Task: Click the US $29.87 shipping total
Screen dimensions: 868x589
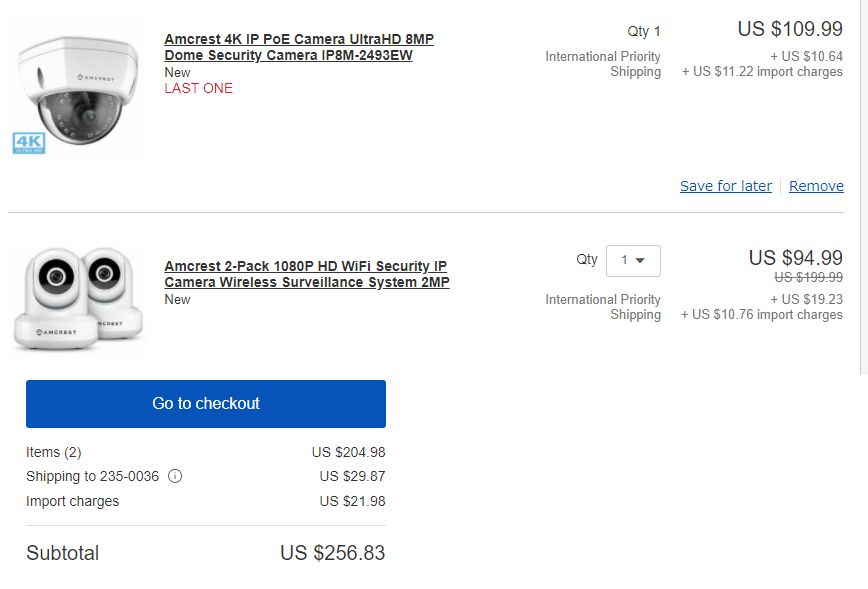Action: click(352, 477)
